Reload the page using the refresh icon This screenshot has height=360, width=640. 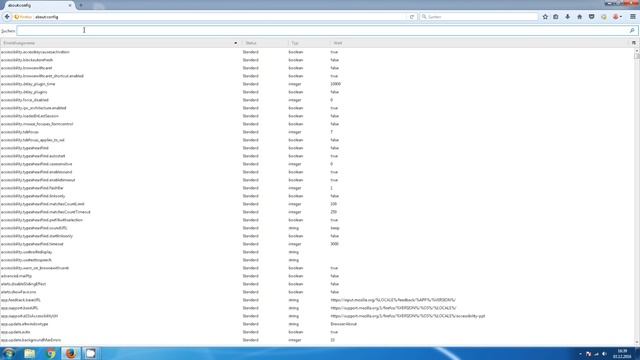click(411, 17)
